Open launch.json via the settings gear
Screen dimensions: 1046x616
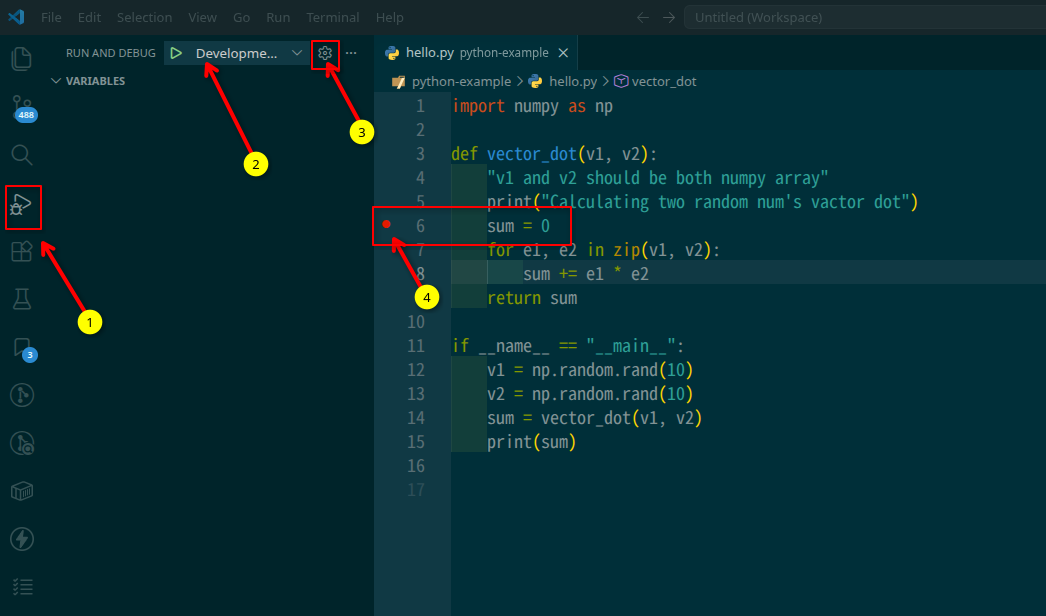pos(324,52)
